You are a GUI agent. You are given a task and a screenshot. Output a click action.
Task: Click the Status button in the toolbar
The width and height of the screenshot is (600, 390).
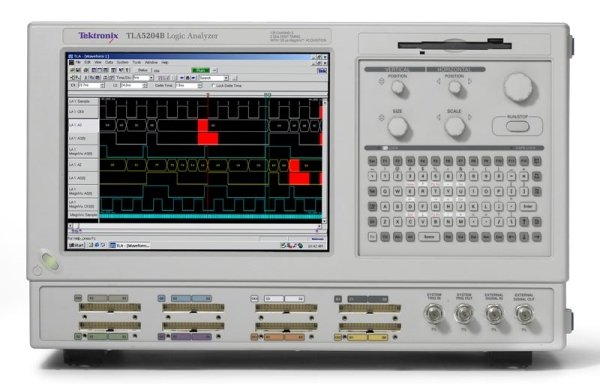click(x=143, y=70)
